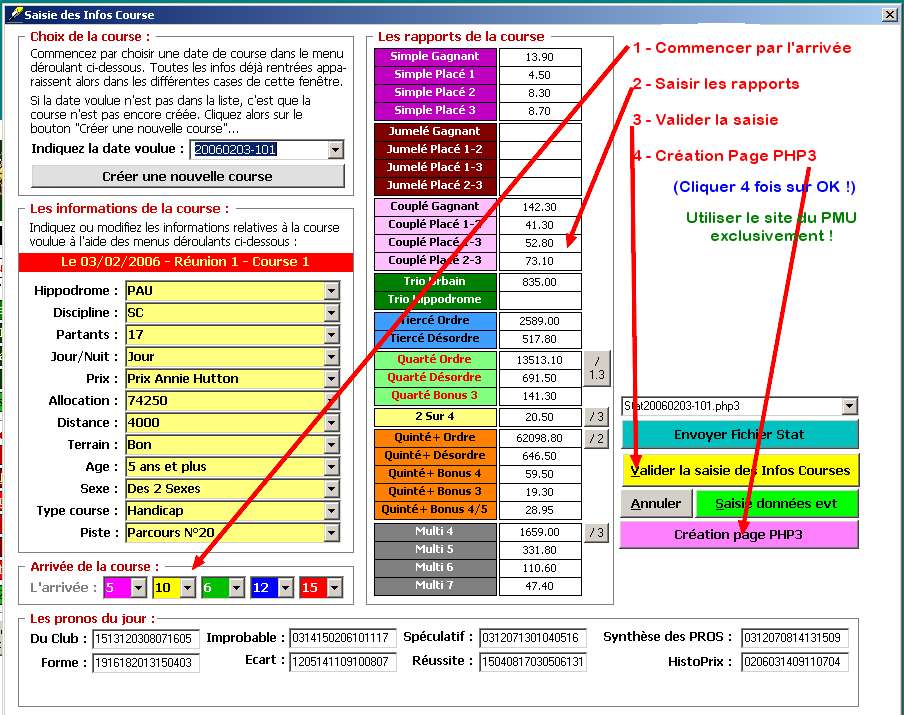Open the green arrival dropdown showing 6
The image size is (904, 715).
[x=237, y=588]
